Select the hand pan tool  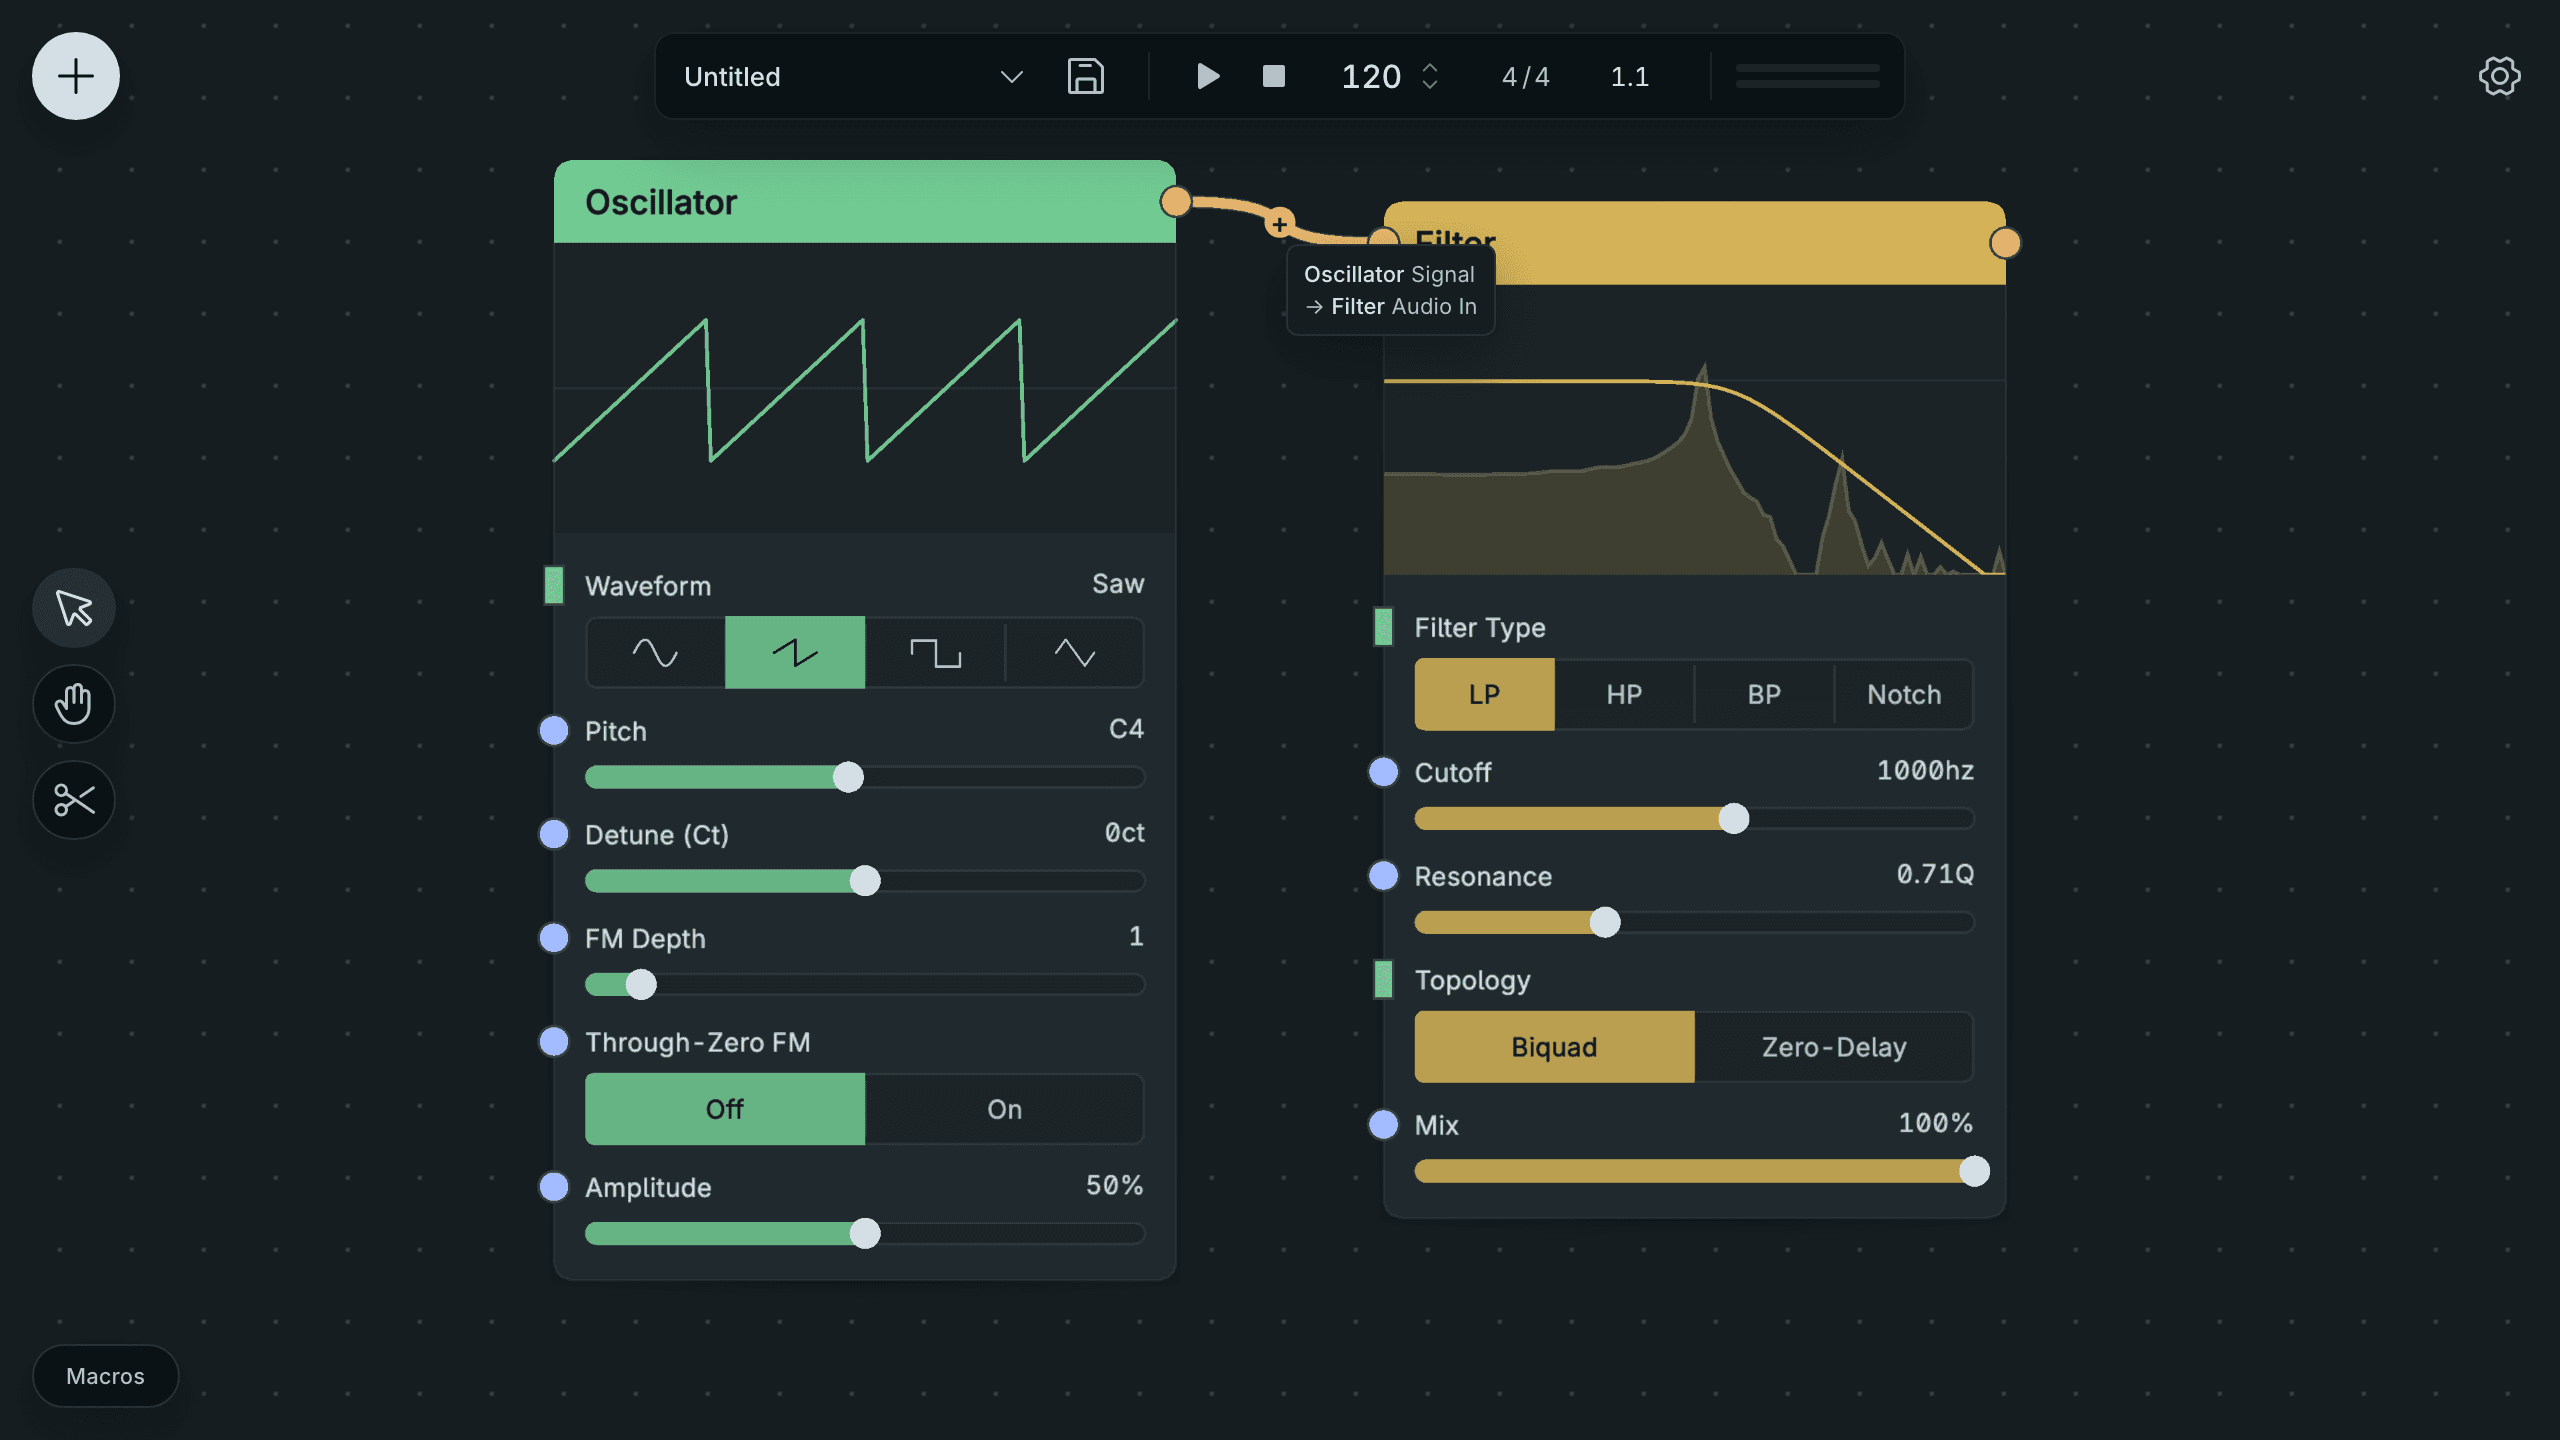74,704
